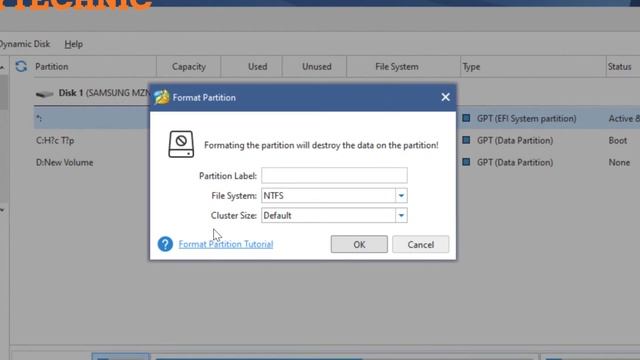Screen dimensions: 640x360
Task: Sort by Capacity column header
Action: (189, 67)
